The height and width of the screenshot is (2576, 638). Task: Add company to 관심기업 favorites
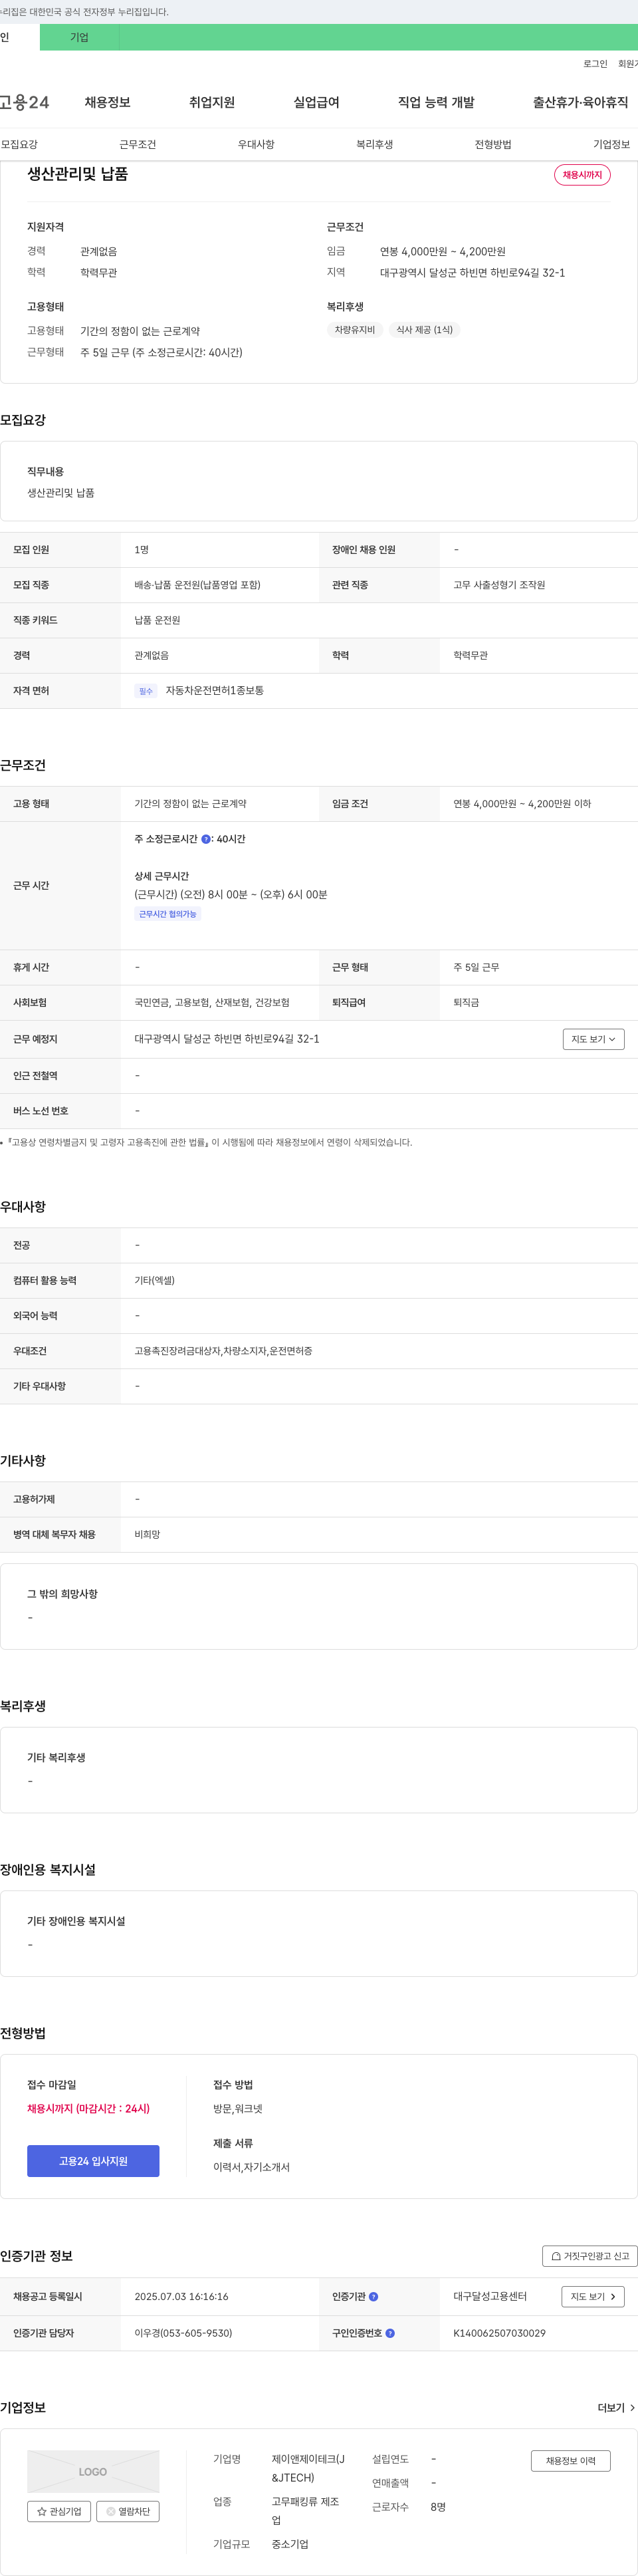(59, 2511)
